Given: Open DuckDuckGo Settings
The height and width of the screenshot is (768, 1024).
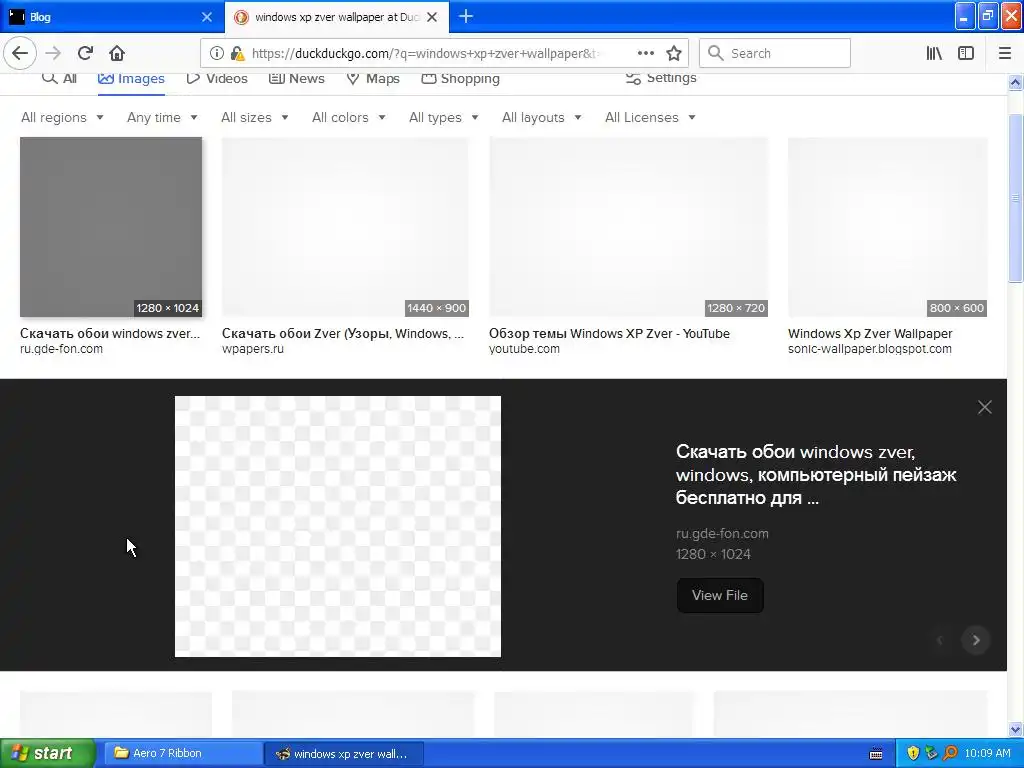Looking at the screenshot, I should point(661,78).
